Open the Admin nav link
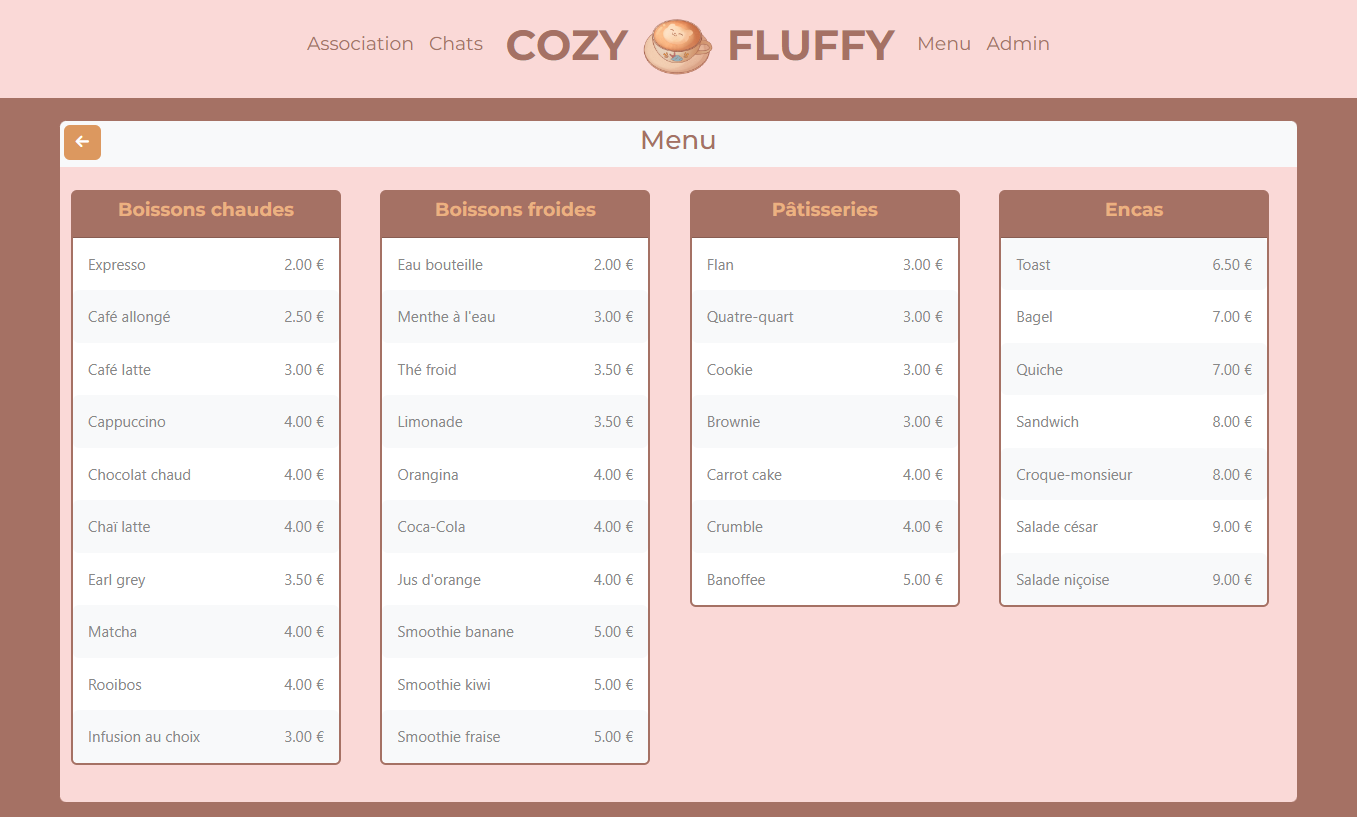1357x817 pixels. tap(1018, 44)
